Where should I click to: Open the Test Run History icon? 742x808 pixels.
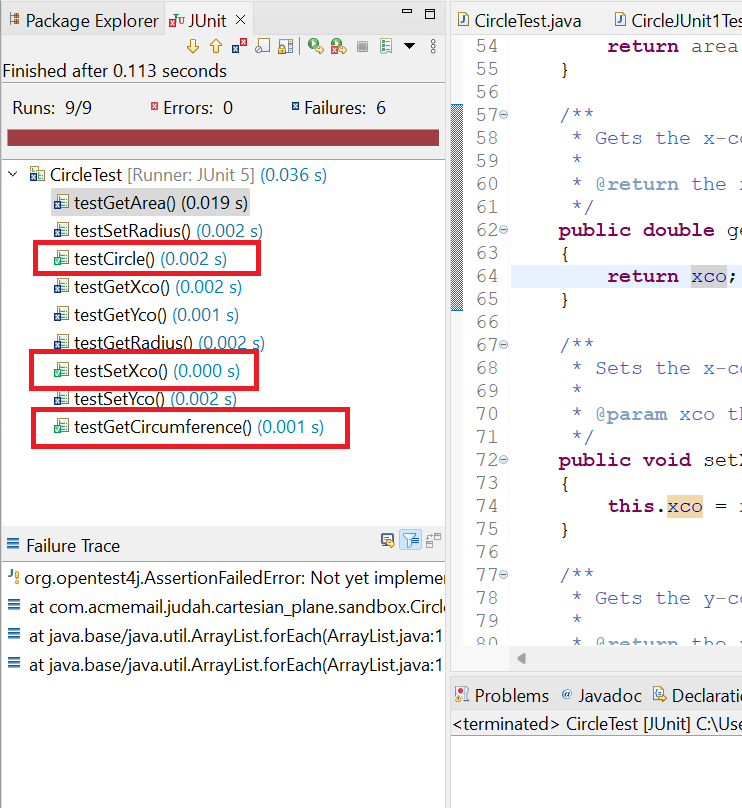tap(386, 46)
